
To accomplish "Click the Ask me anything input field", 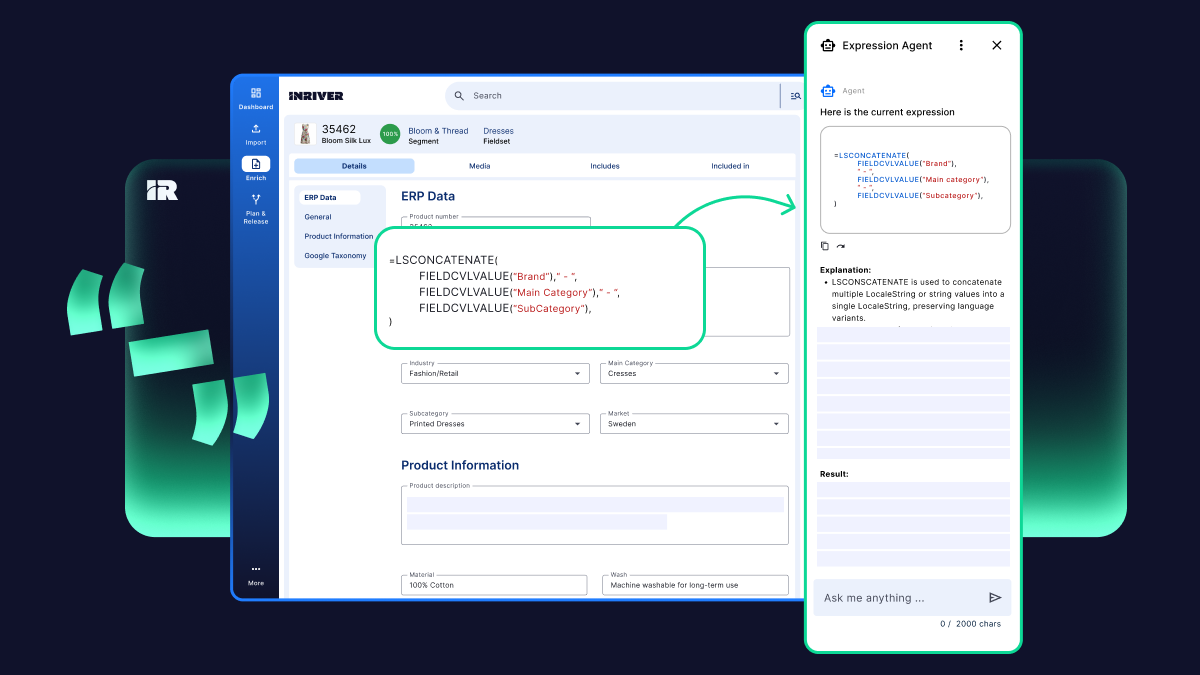I will [x=900, y=598].
